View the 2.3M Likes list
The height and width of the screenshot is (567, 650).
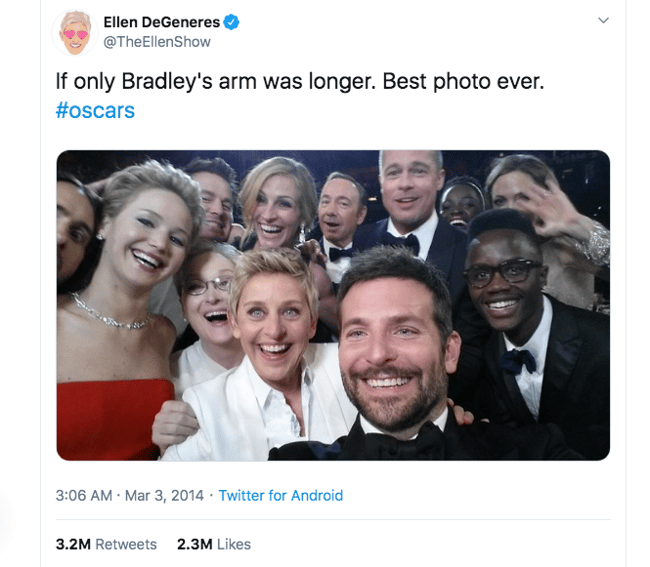pos(214,544)
